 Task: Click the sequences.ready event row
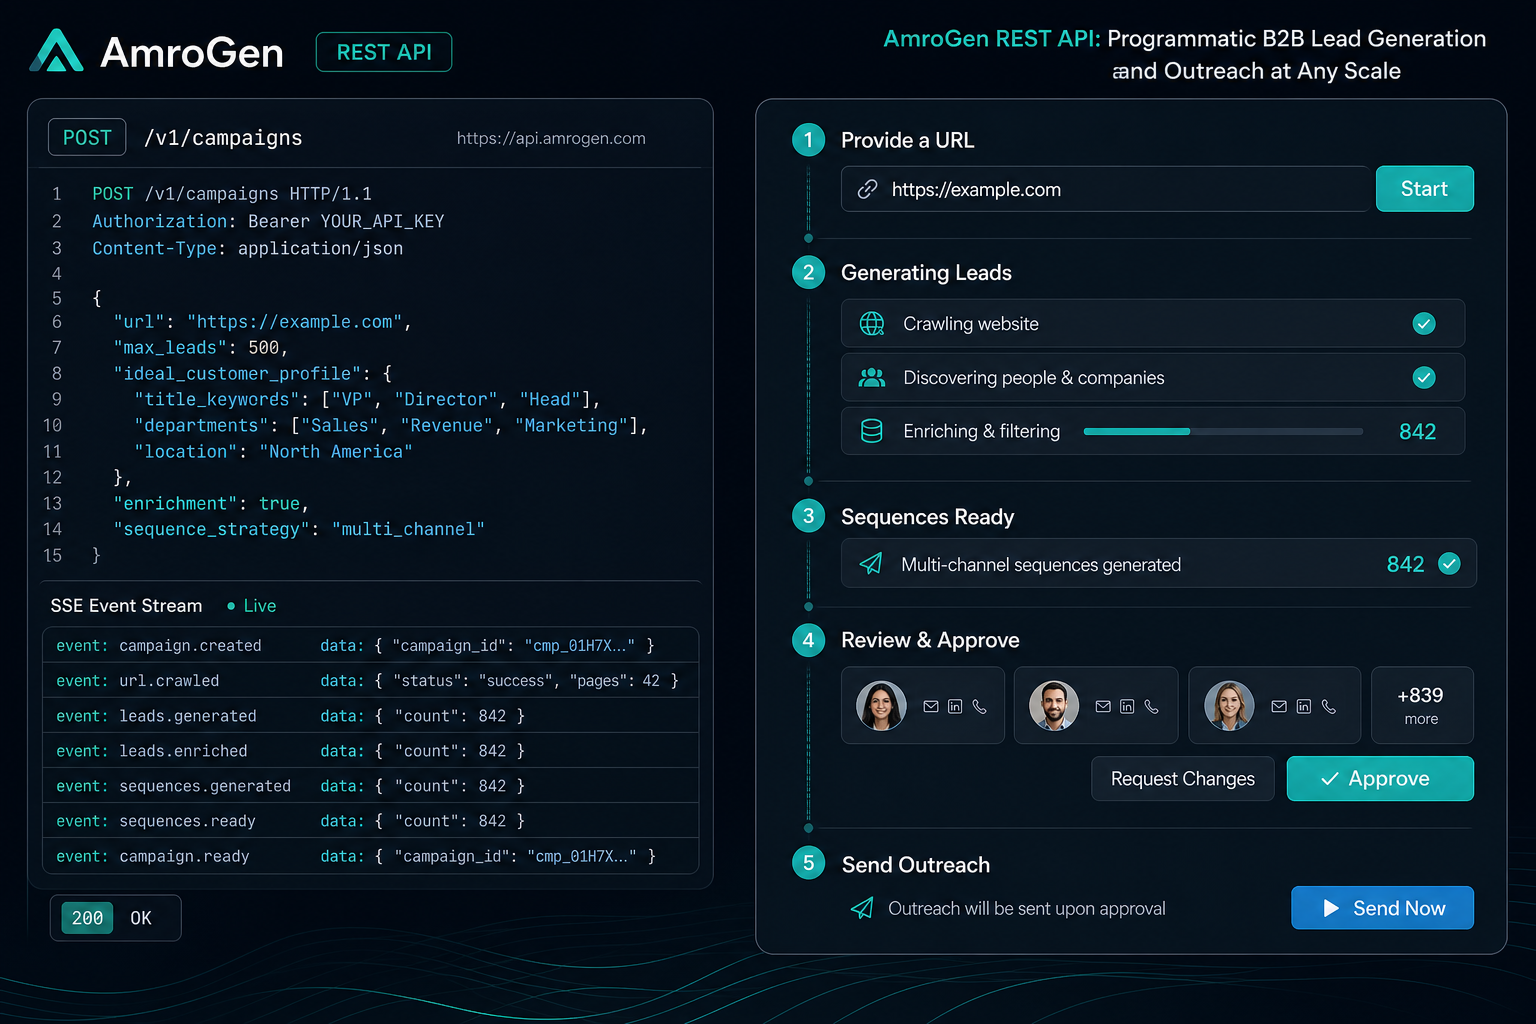click(x=370, y=821)
